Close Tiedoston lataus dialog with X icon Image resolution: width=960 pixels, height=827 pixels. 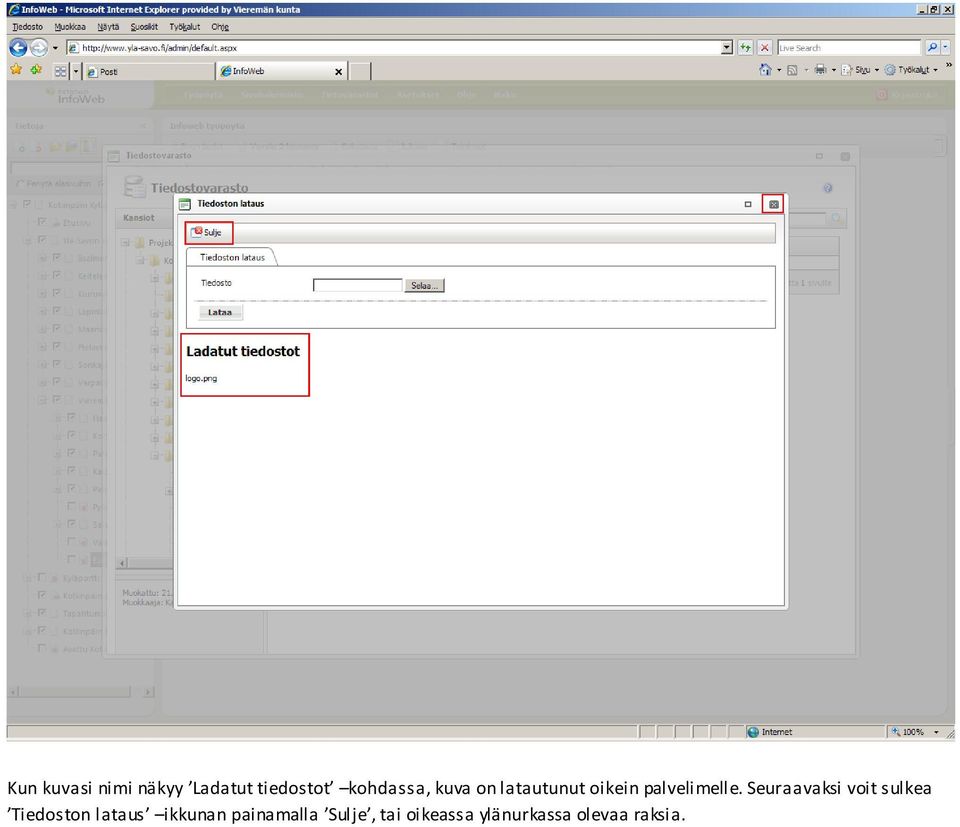[x=773, y=204]
